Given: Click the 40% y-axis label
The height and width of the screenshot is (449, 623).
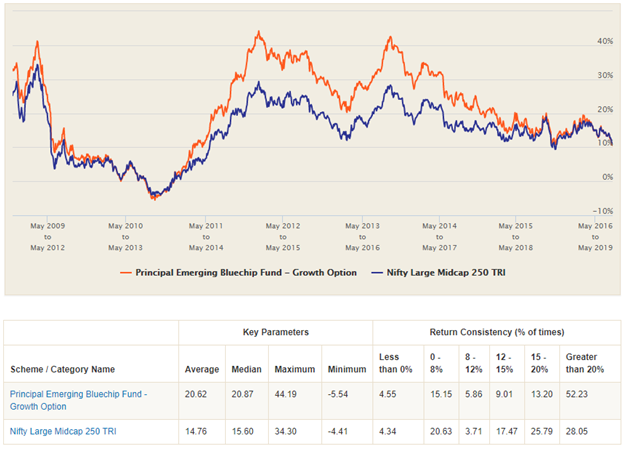Looking at the screenshot, I should point(604,42).
